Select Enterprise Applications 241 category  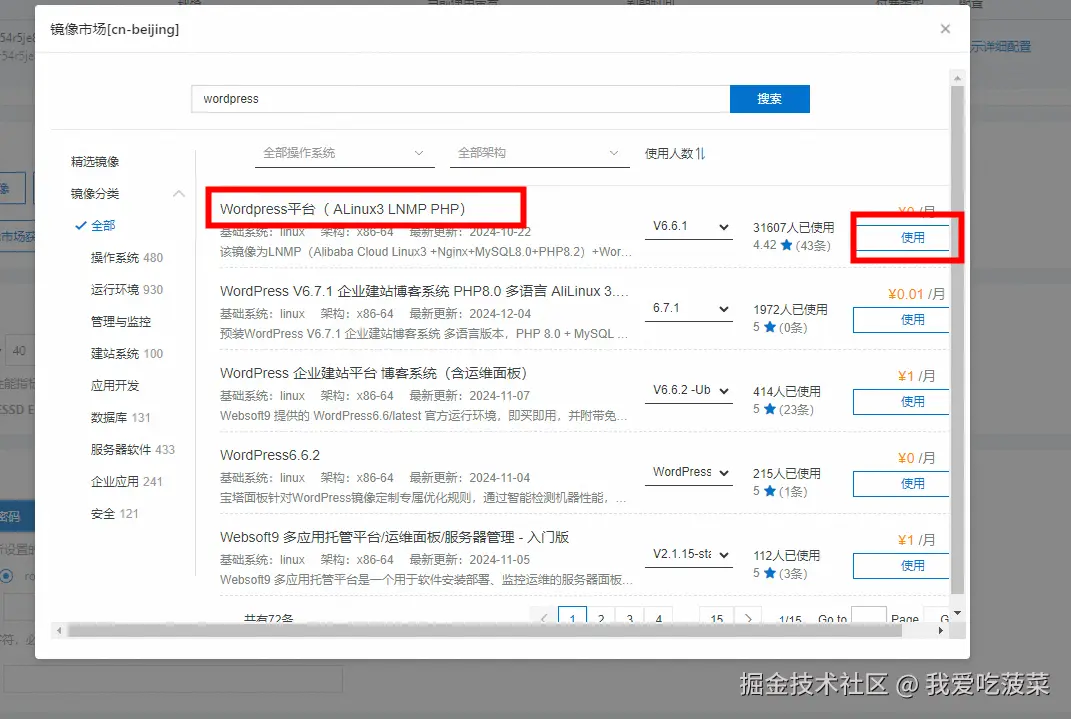[x=127, y=482]
